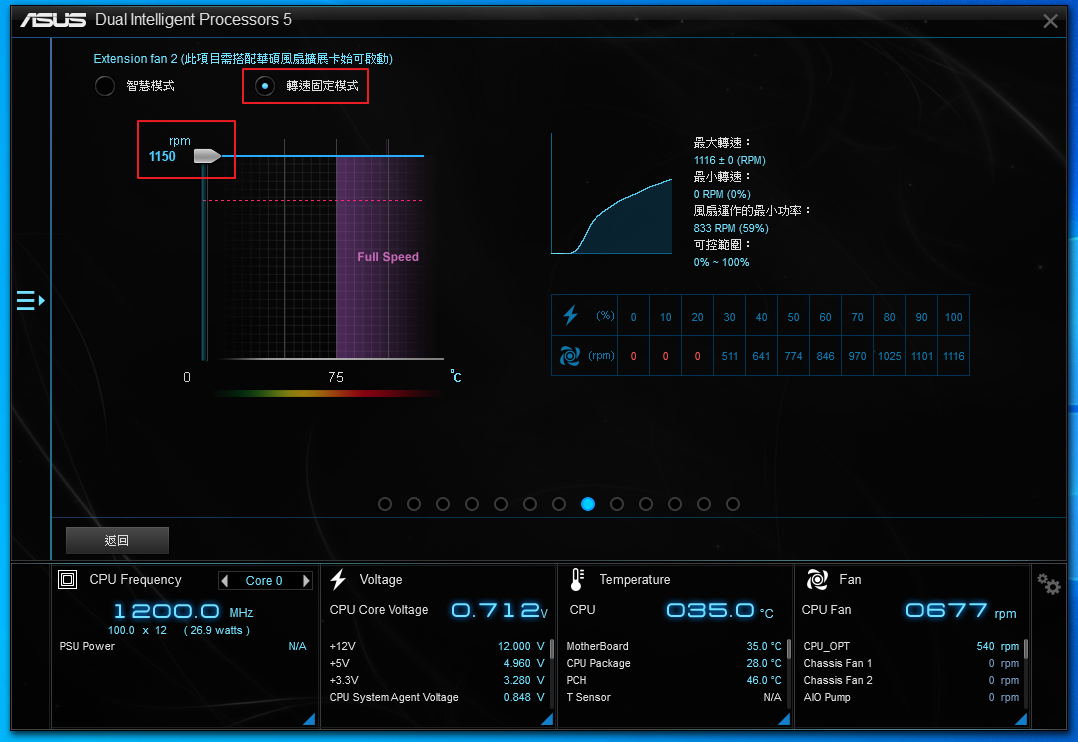The image size is (1078, 742).
Task: Click the CPU_OPT 540 rpm row
Action: (x=911, y=646)
